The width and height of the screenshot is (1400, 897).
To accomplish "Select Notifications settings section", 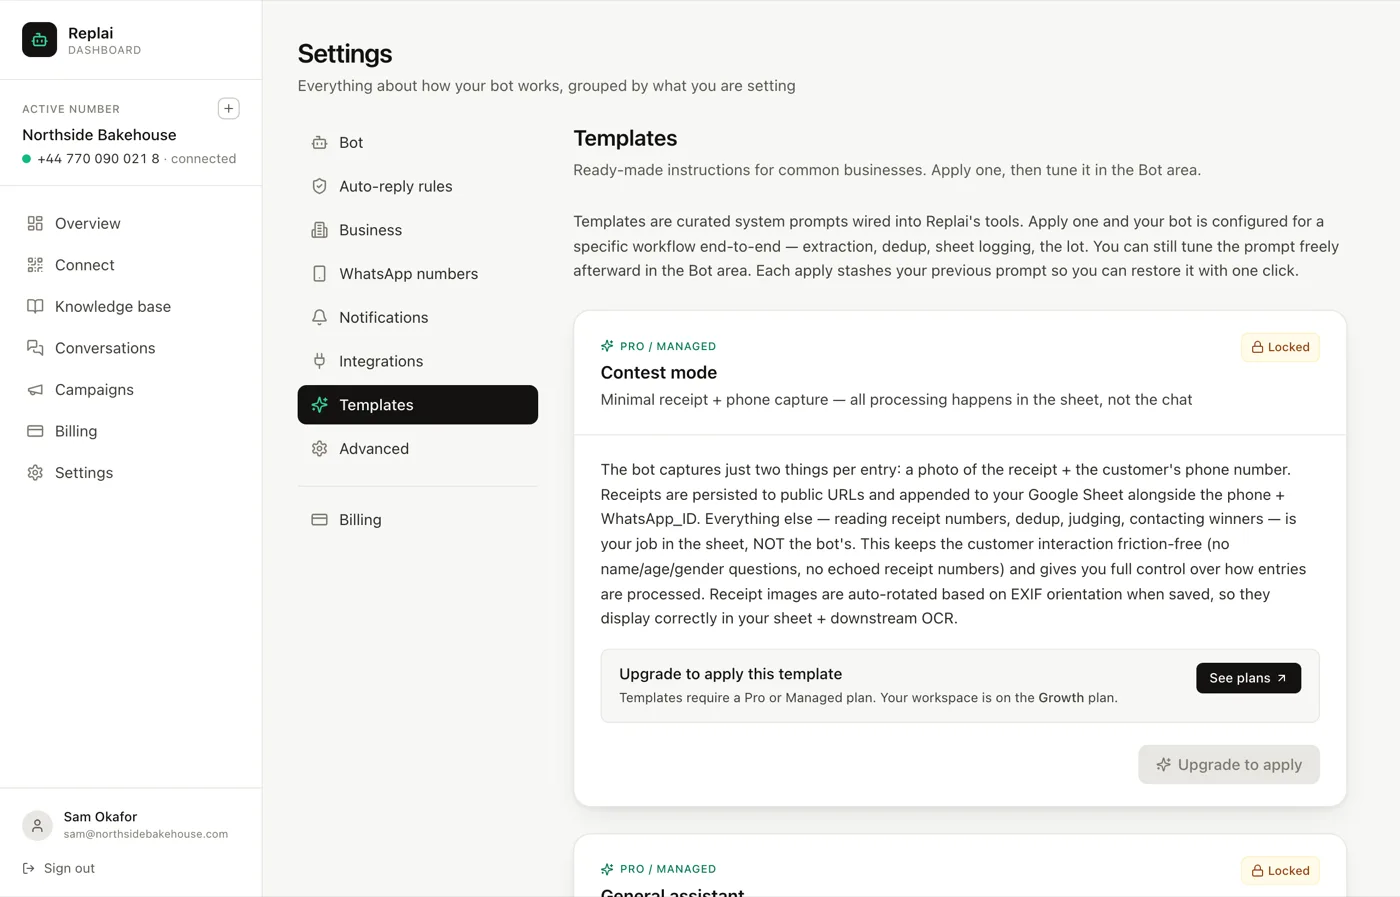I will [418, 317].
